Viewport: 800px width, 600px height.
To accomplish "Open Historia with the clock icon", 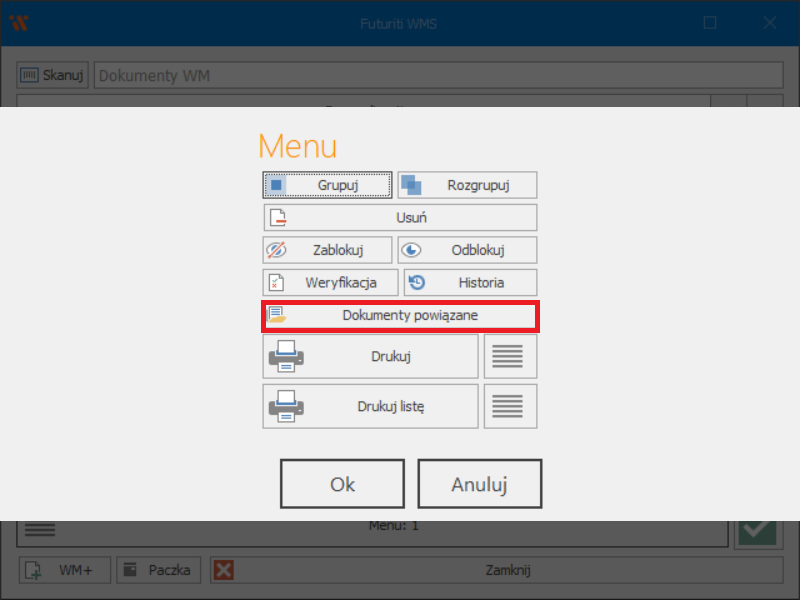I will click(x=470, y=282).
